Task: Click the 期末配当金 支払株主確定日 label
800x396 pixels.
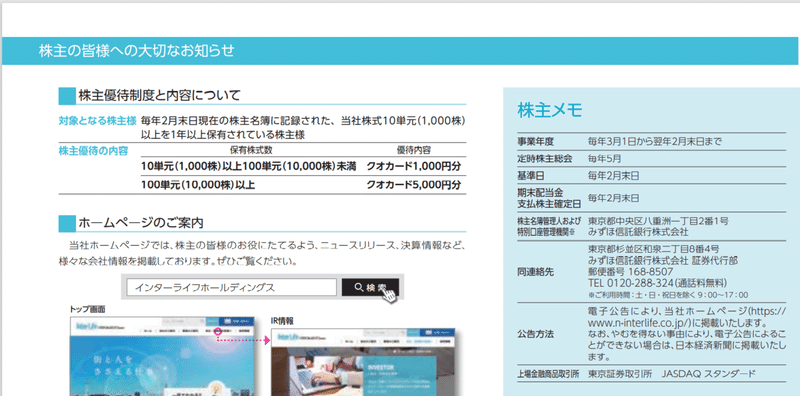Action: point(549,198)
